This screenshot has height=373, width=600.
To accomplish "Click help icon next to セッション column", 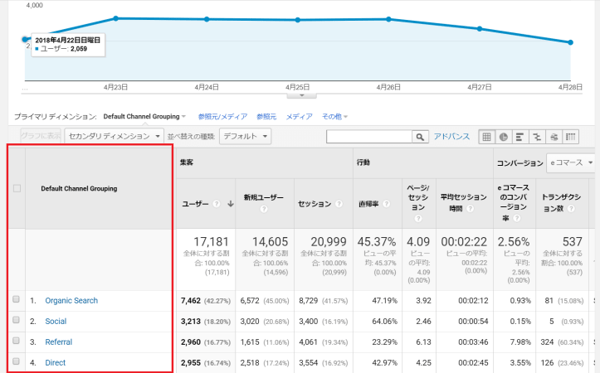I will pos(339,204).
